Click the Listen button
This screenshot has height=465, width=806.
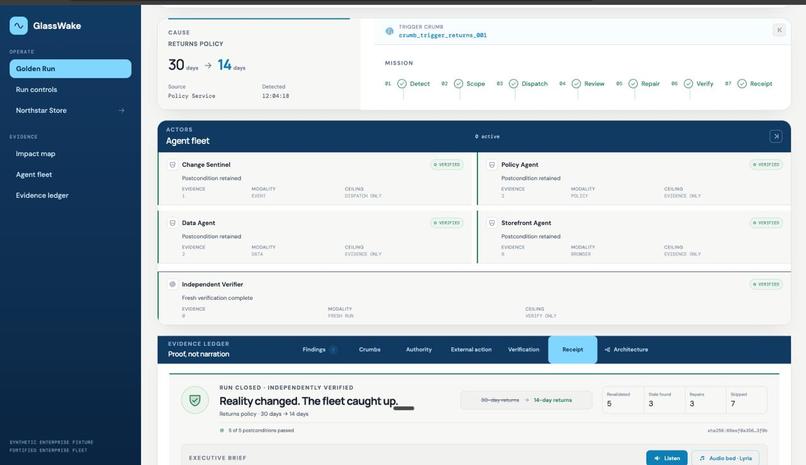pos(667,458)
